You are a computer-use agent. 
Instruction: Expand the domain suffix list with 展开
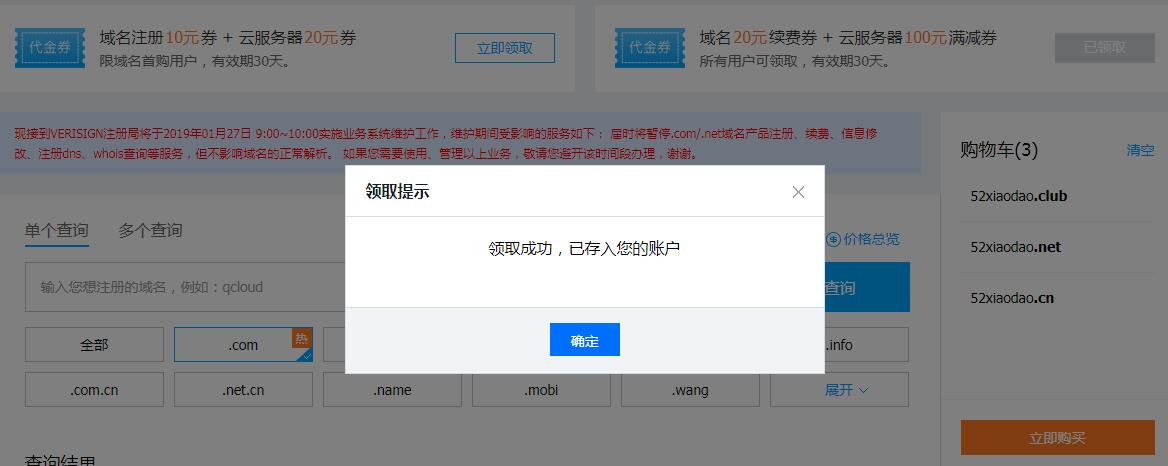pyautogui.click(x=846, y=390)
